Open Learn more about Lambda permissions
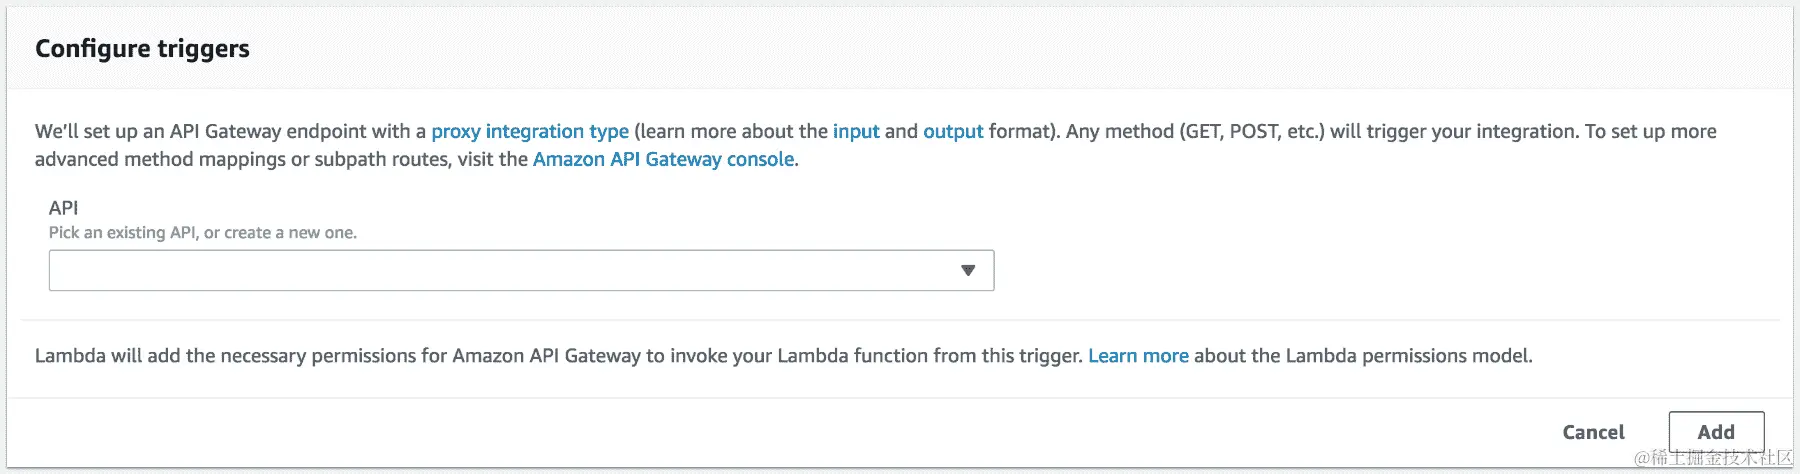 1138,356
